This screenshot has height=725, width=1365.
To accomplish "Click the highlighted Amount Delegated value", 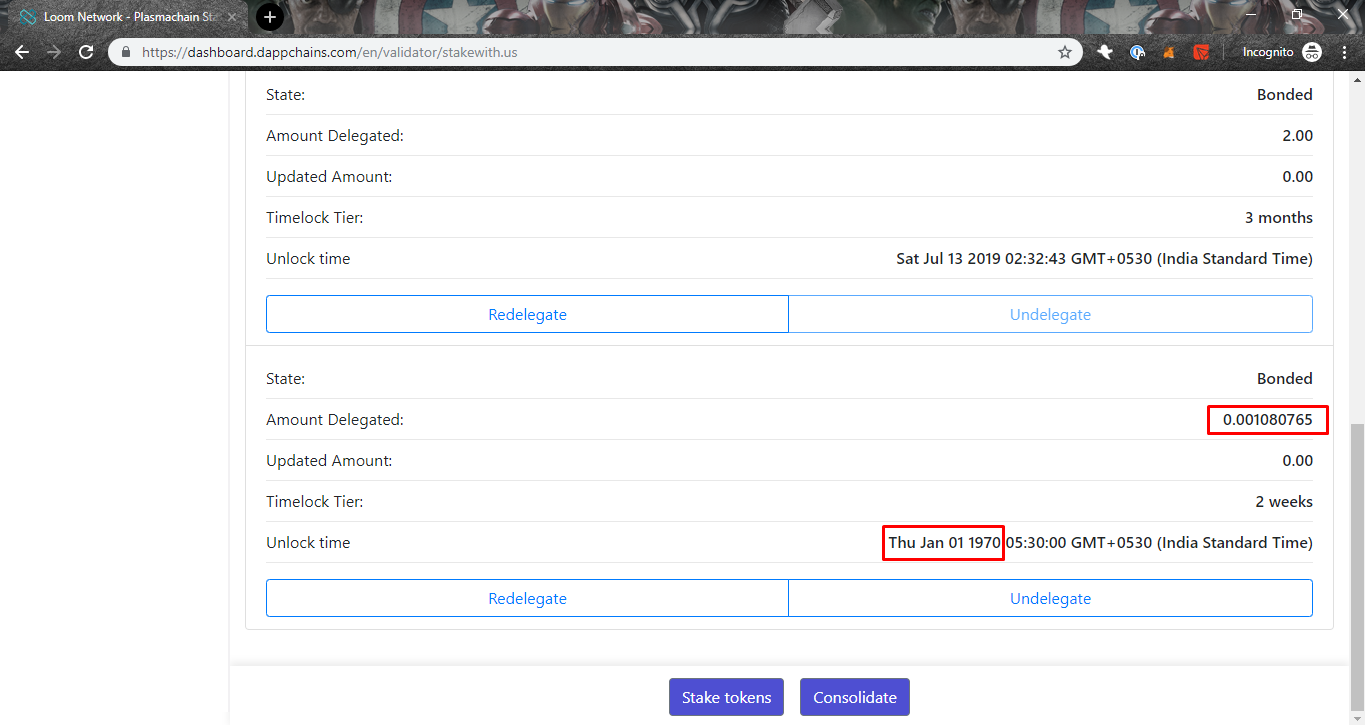I will (1266, 419).
